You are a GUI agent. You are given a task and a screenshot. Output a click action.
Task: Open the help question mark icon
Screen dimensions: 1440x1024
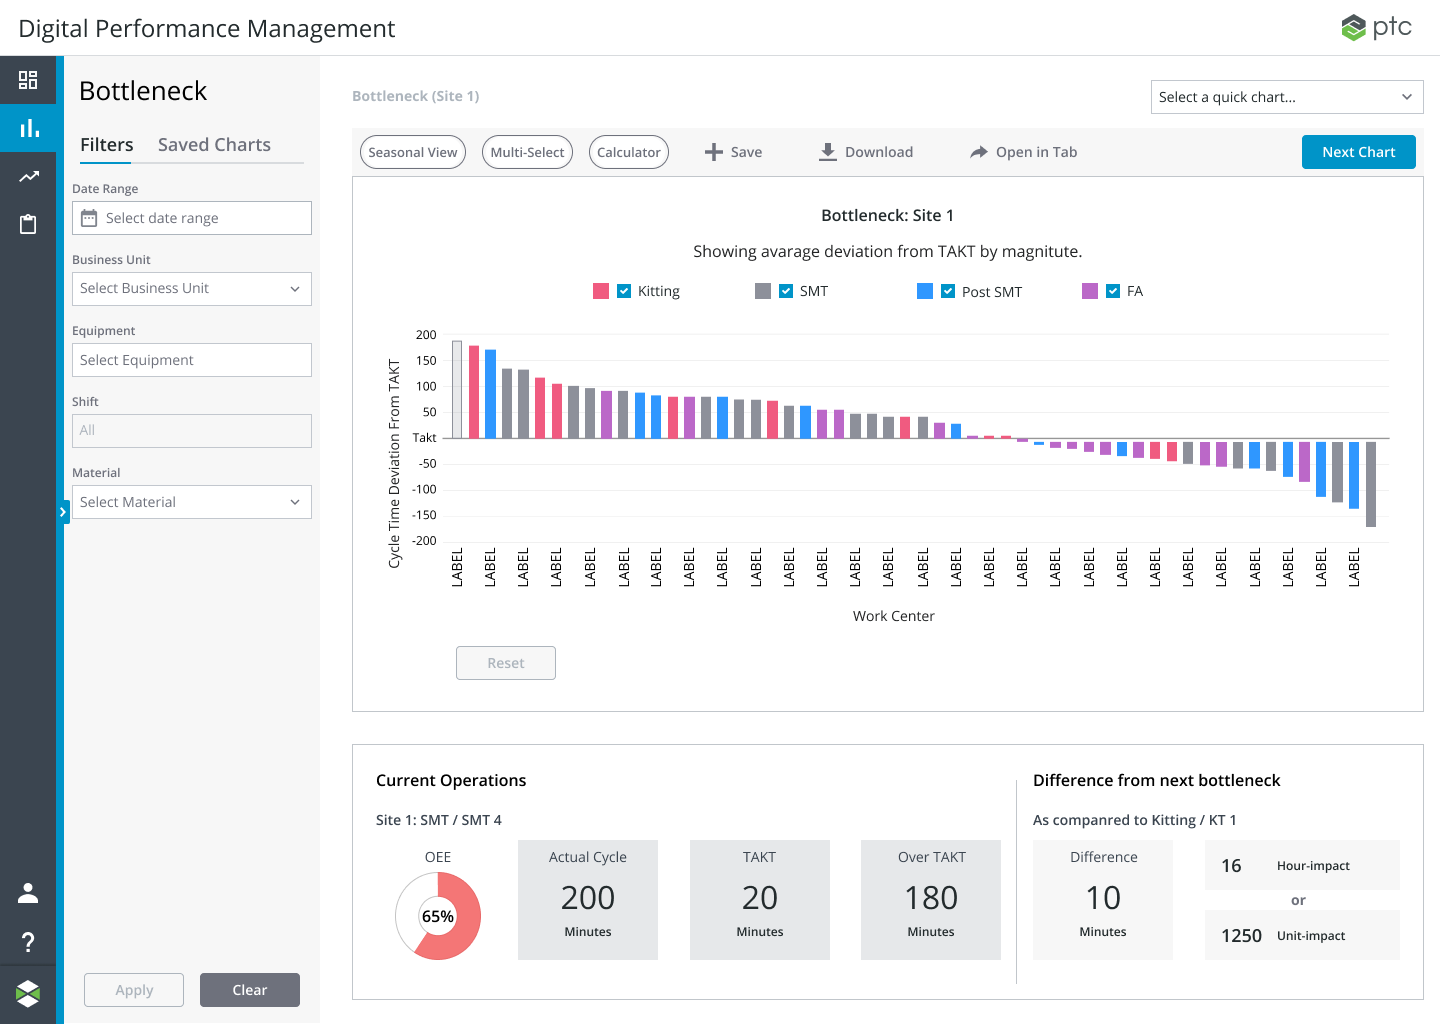(x=28, y=942)
